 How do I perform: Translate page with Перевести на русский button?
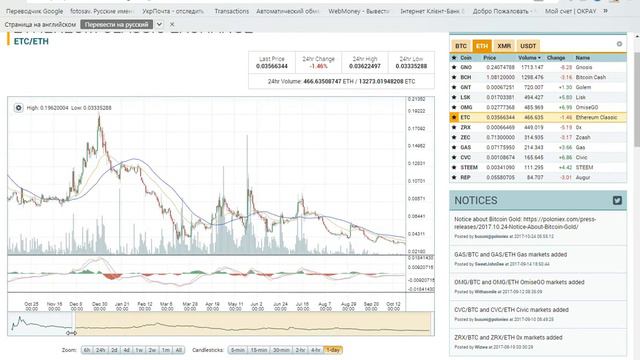coord(117,24)
